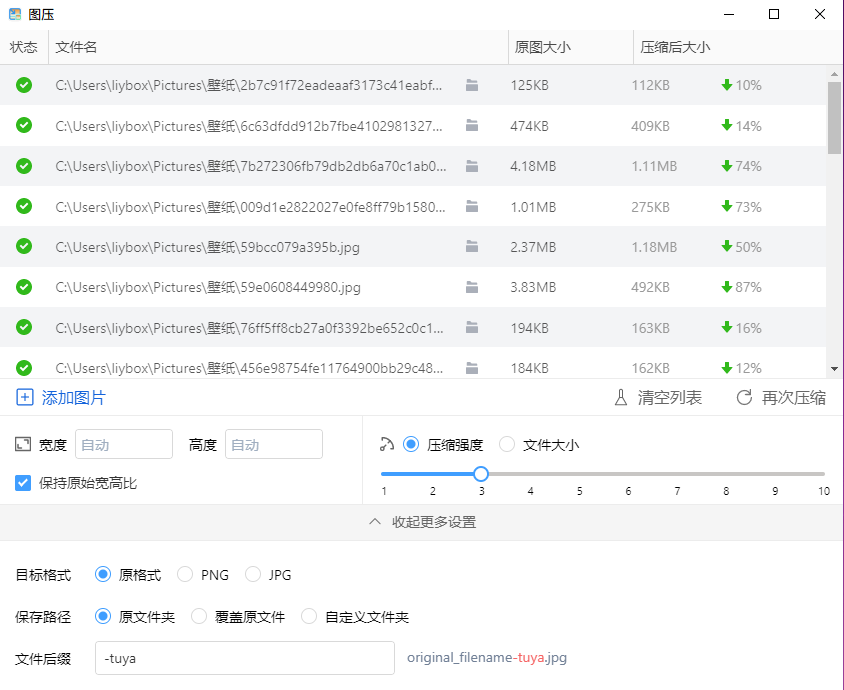This screenshot has width=844, height=690.
Task: Set compression slider to level 10
Action: pos(824,474)
